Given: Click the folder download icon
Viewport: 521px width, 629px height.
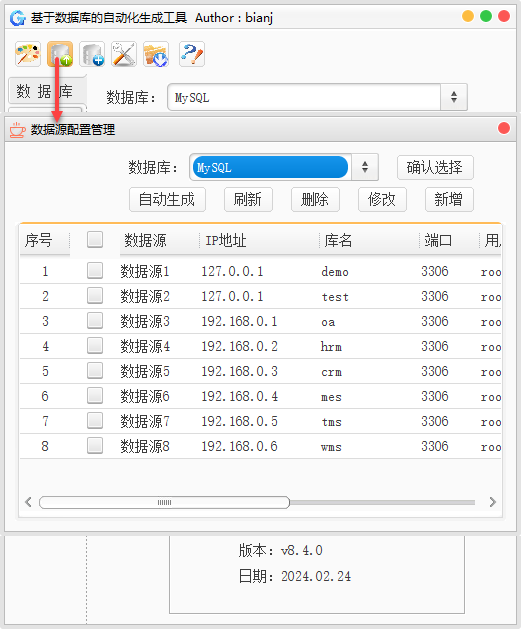Looking at the screenshot, I should (x=156, y=54).
